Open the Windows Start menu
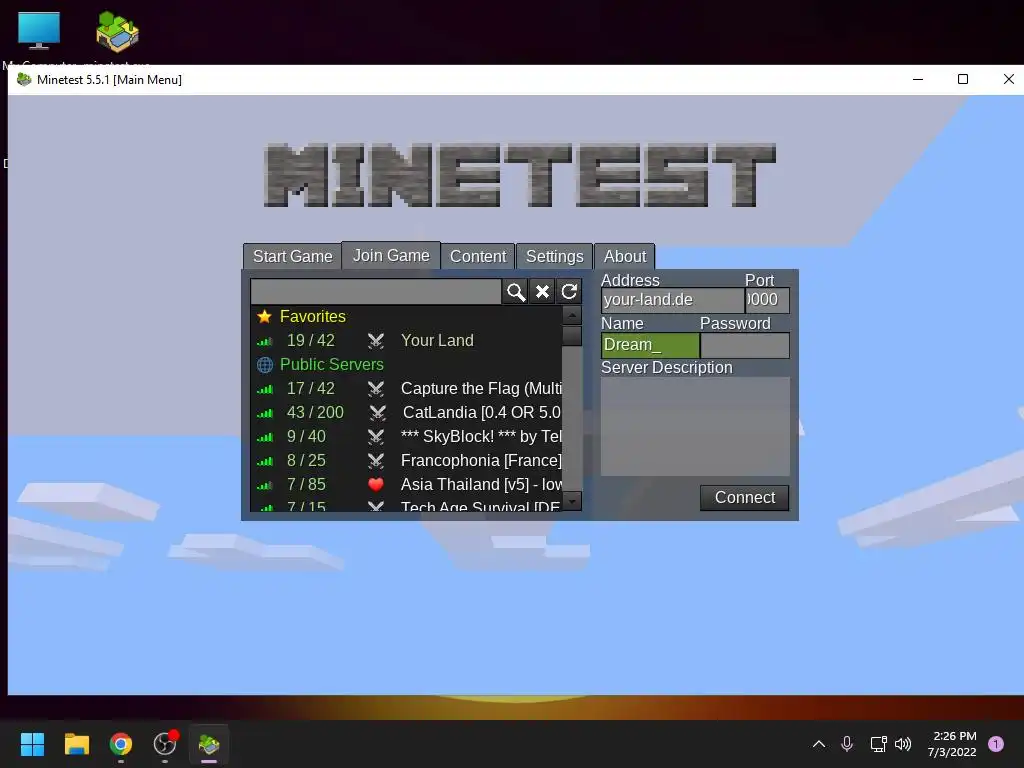Screen dimensions: 1024x768 (32, 744)
